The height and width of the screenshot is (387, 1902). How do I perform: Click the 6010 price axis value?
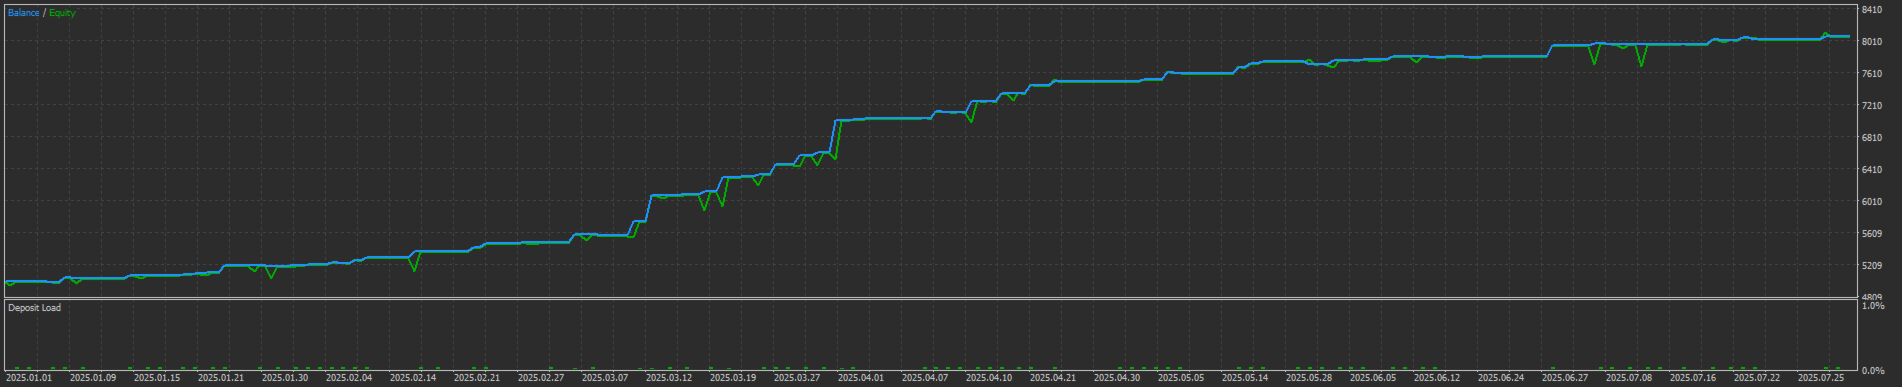pyautogui.click(x=1872, y=202)
